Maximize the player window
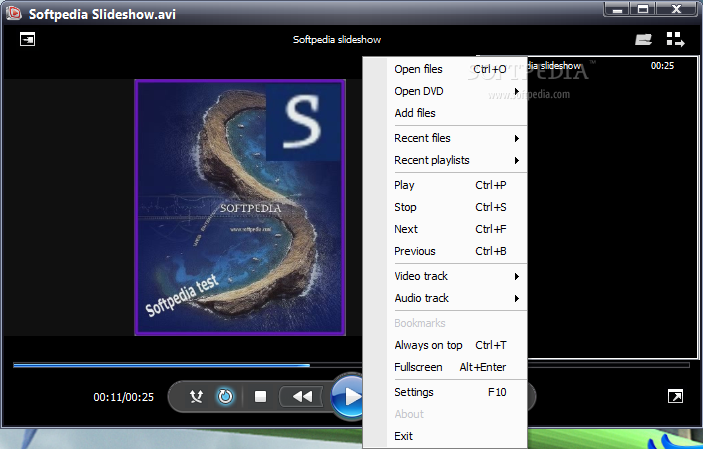The image size is (703, 449). (643, 9)
